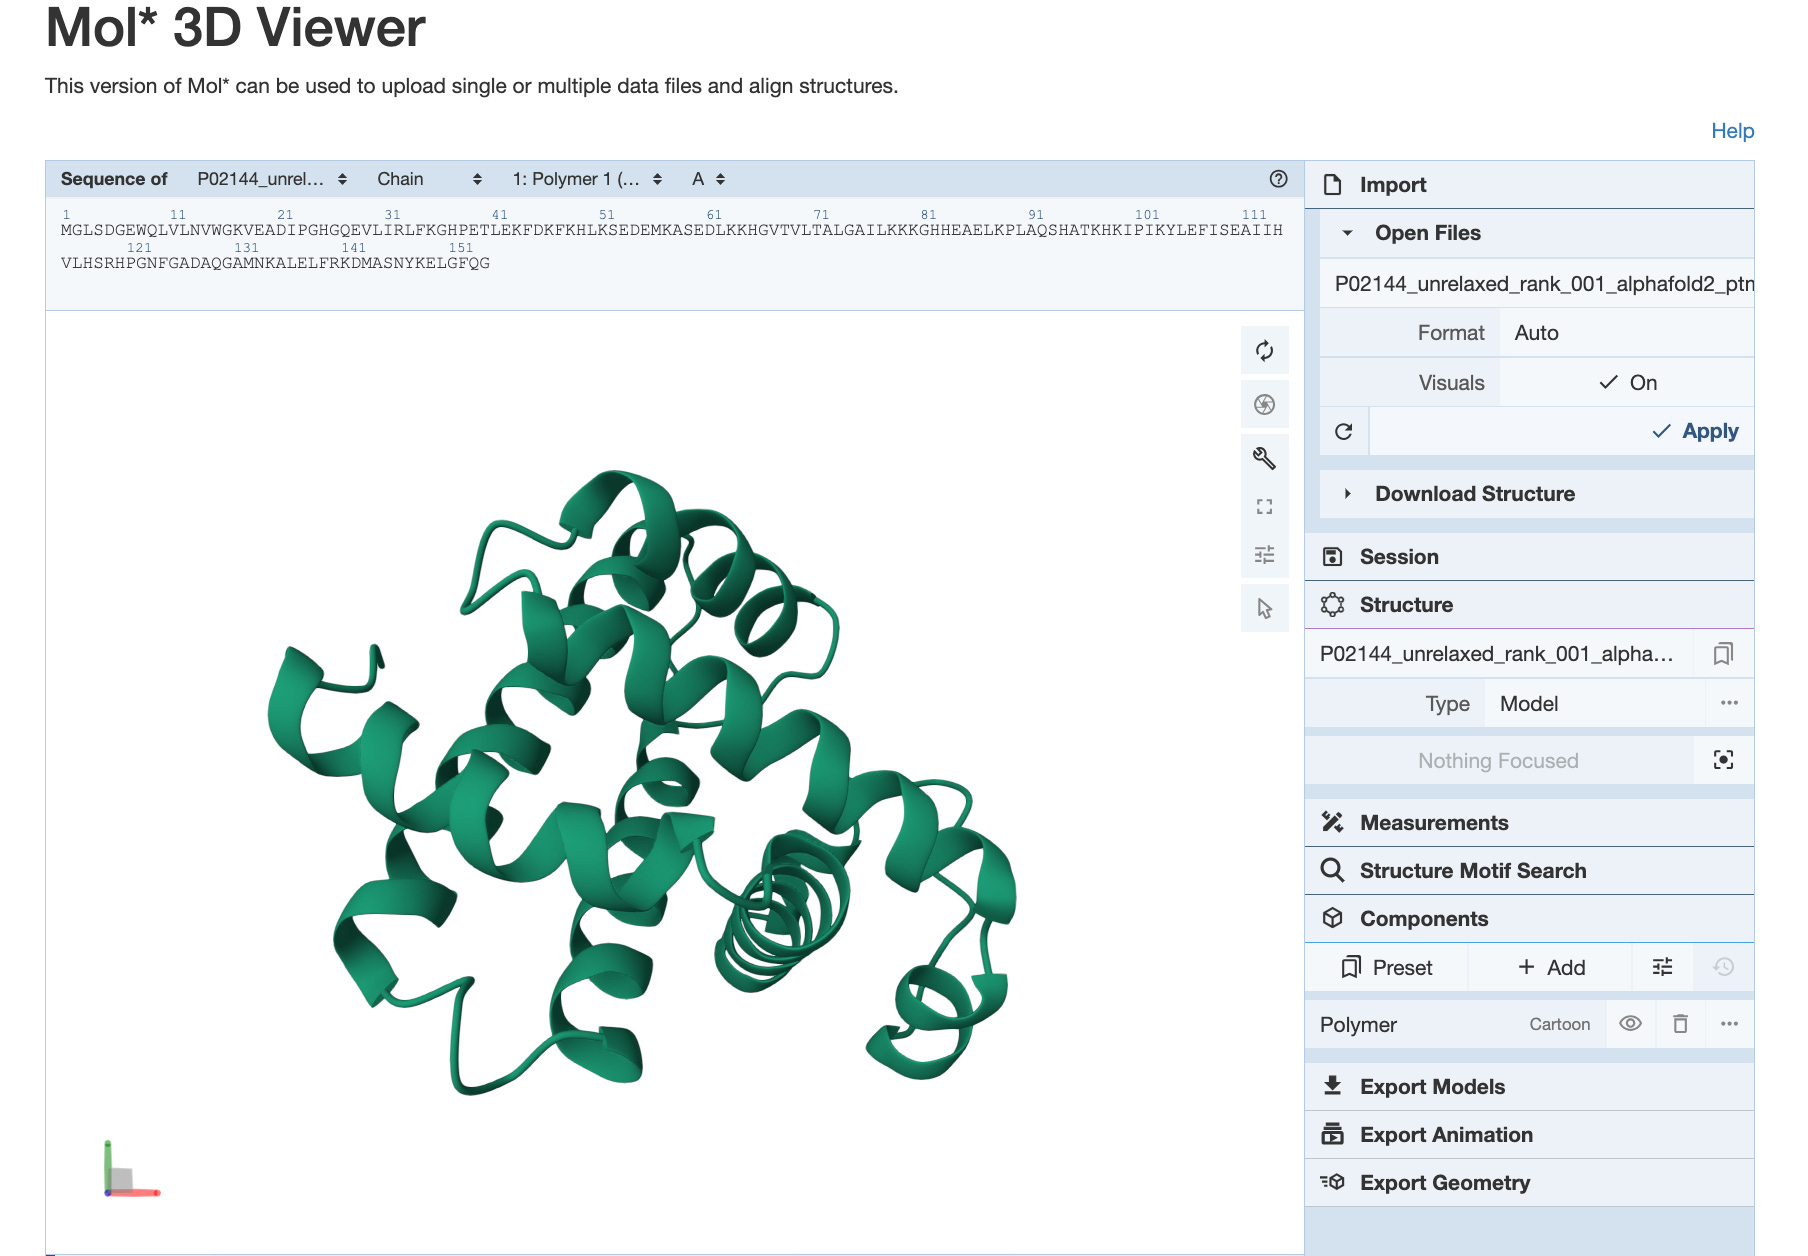1808x1256 pixels.
Task: Expand the Export Animation panel
Action: pyautogui.click(x=1530, y=1134)
